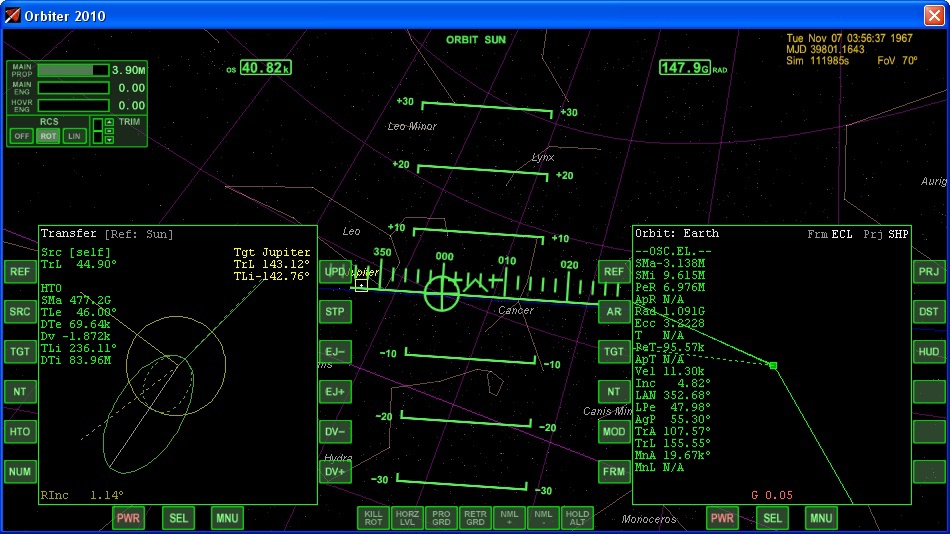Viewport: 950px width, 534px height.
Task: Click the HUD center direction reticle
Action: (442, 293)
